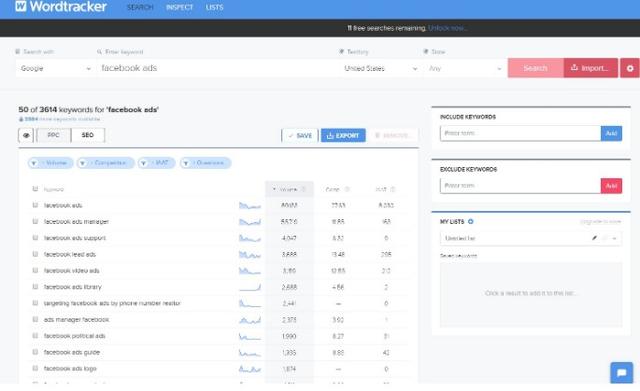Tick the checkbox next to facebook lead ads
Screen dimensions: 640x391
coord(35,254)
